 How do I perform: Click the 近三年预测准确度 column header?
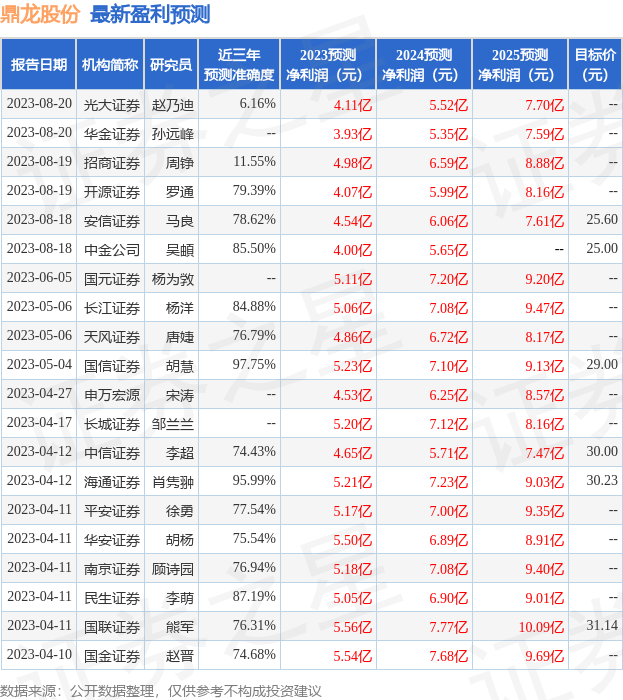(x=239, y=64)
